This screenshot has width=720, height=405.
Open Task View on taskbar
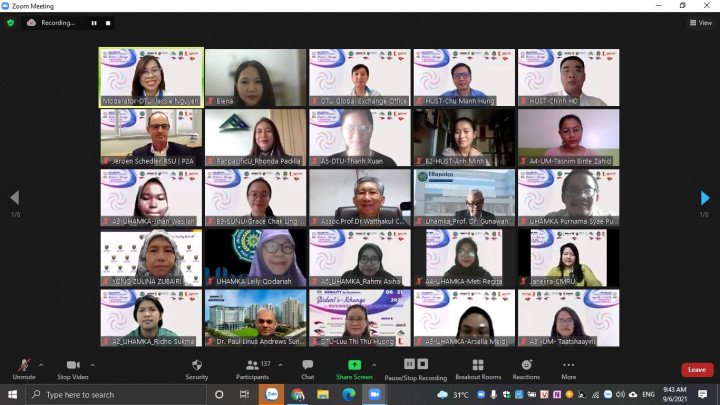tap(244, 394)
